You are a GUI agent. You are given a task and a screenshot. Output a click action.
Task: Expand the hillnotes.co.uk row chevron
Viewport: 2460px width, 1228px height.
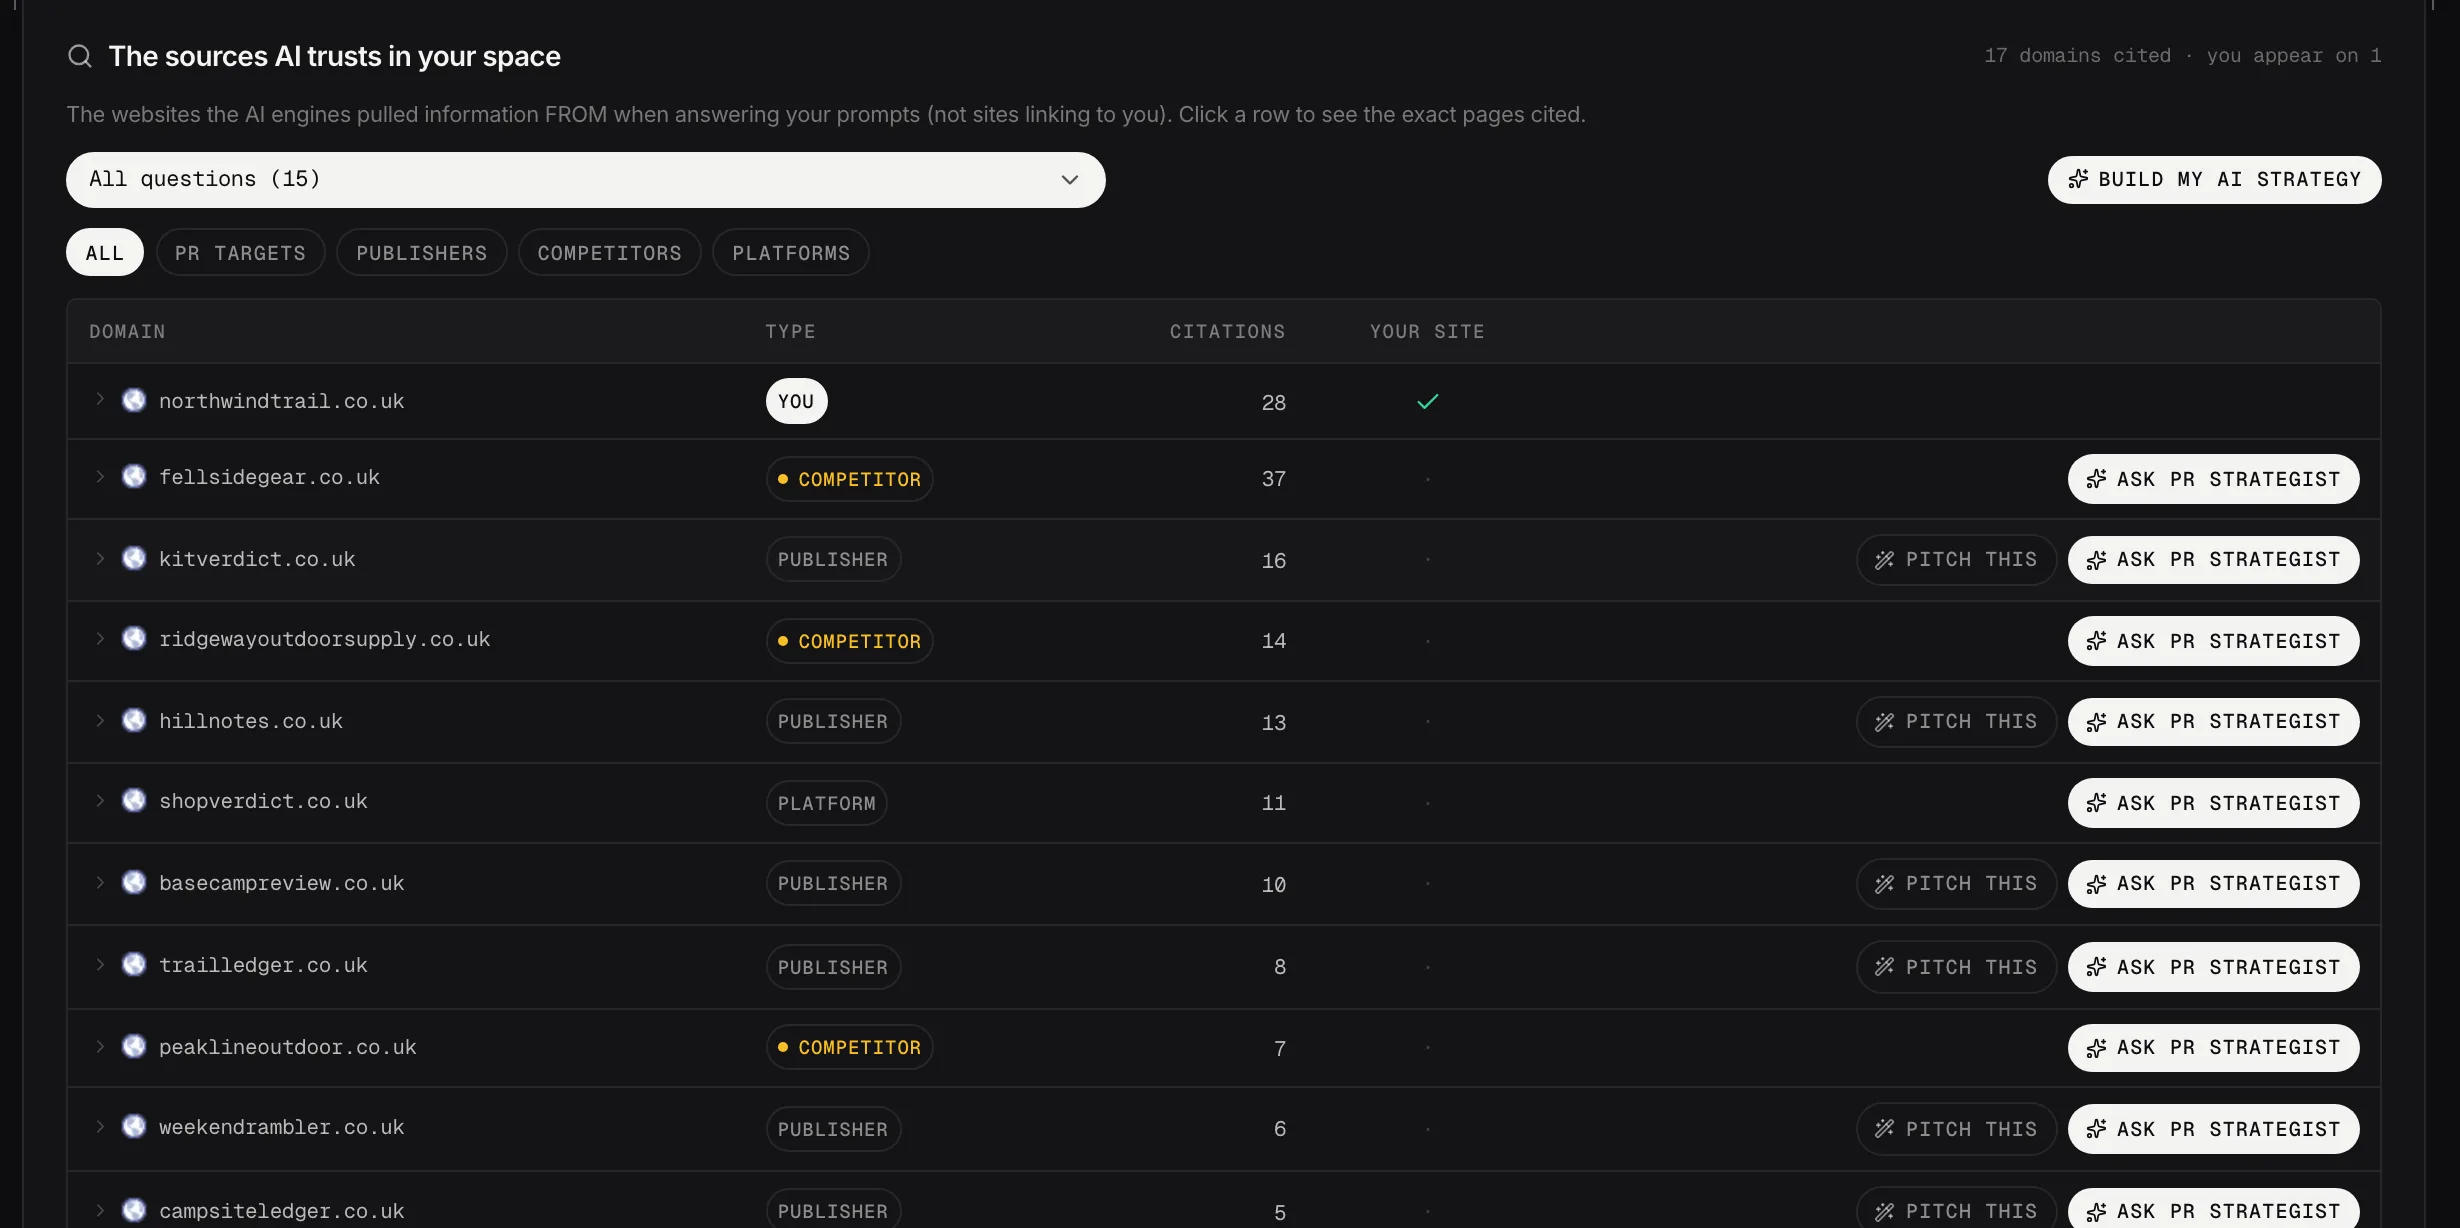(x=100, y=721)
